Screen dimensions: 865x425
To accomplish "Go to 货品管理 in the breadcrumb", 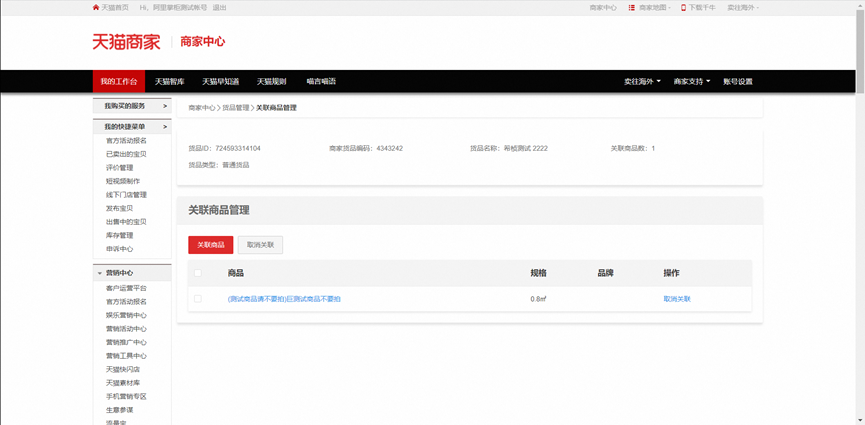I will point(235,107).
